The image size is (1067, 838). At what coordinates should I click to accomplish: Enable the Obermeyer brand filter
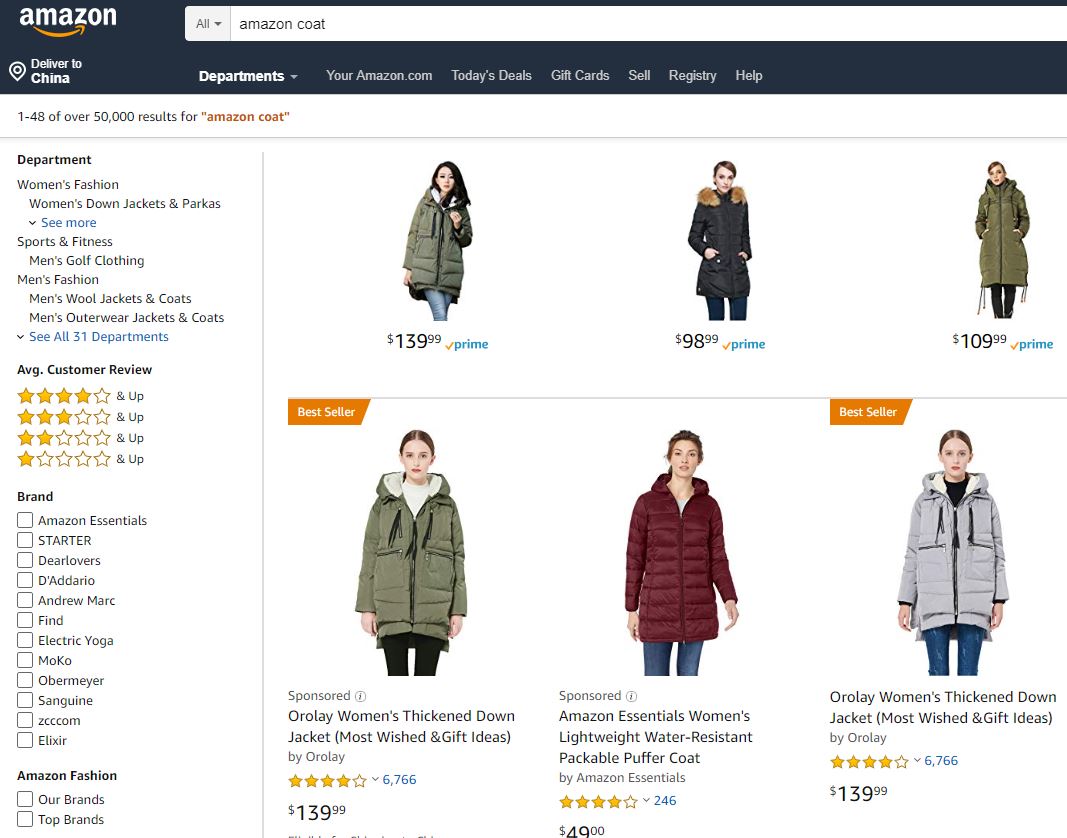click(25, 680)
